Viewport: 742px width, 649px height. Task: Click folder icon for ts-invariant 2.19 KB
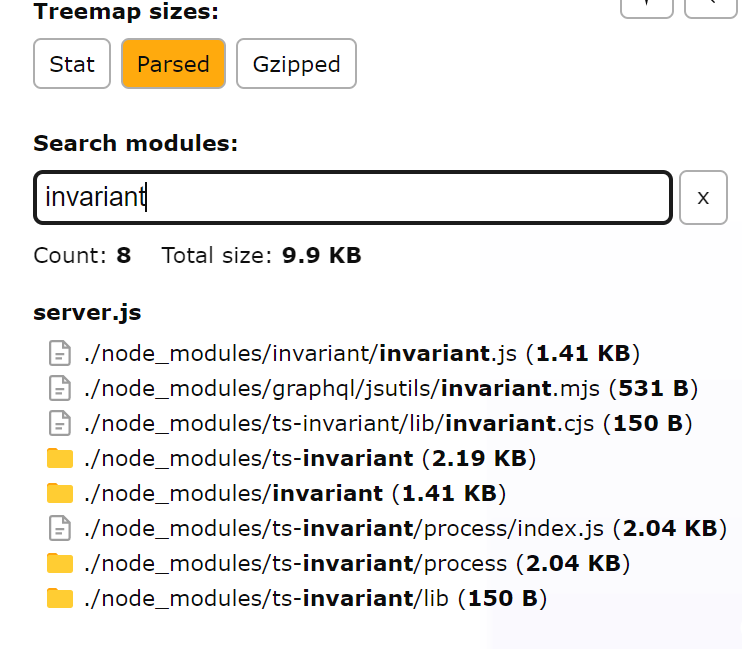(x=61, y=459)
